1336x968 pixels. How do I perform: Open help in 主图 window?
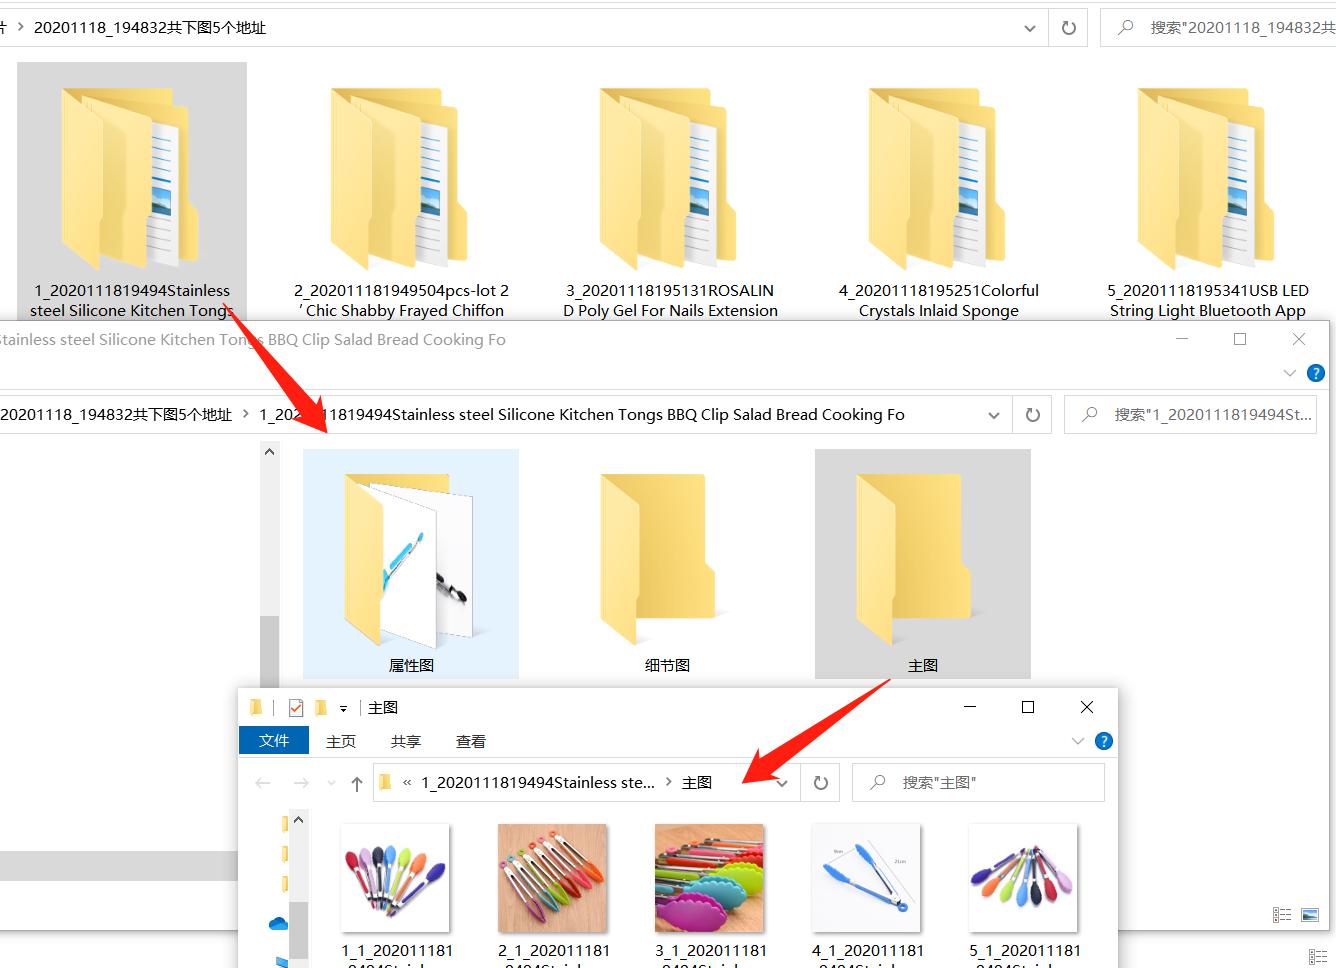[x=1104, y=741]
